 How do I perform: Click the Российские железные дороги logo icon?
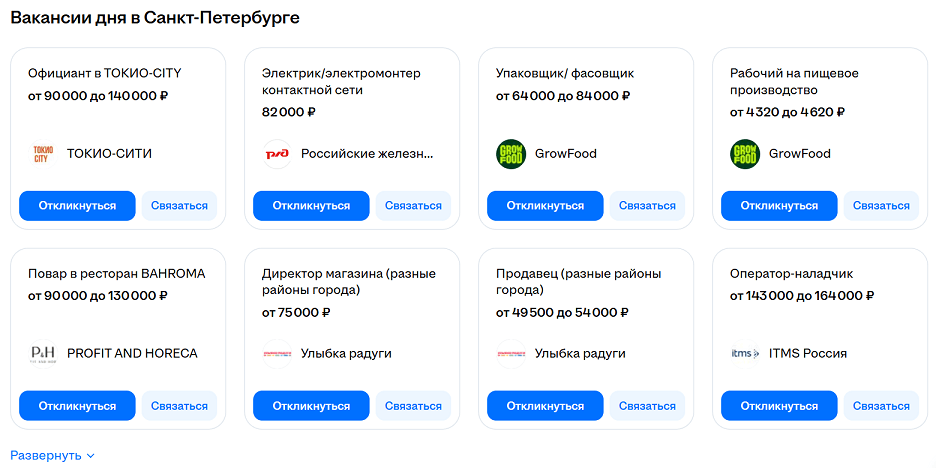276,154
